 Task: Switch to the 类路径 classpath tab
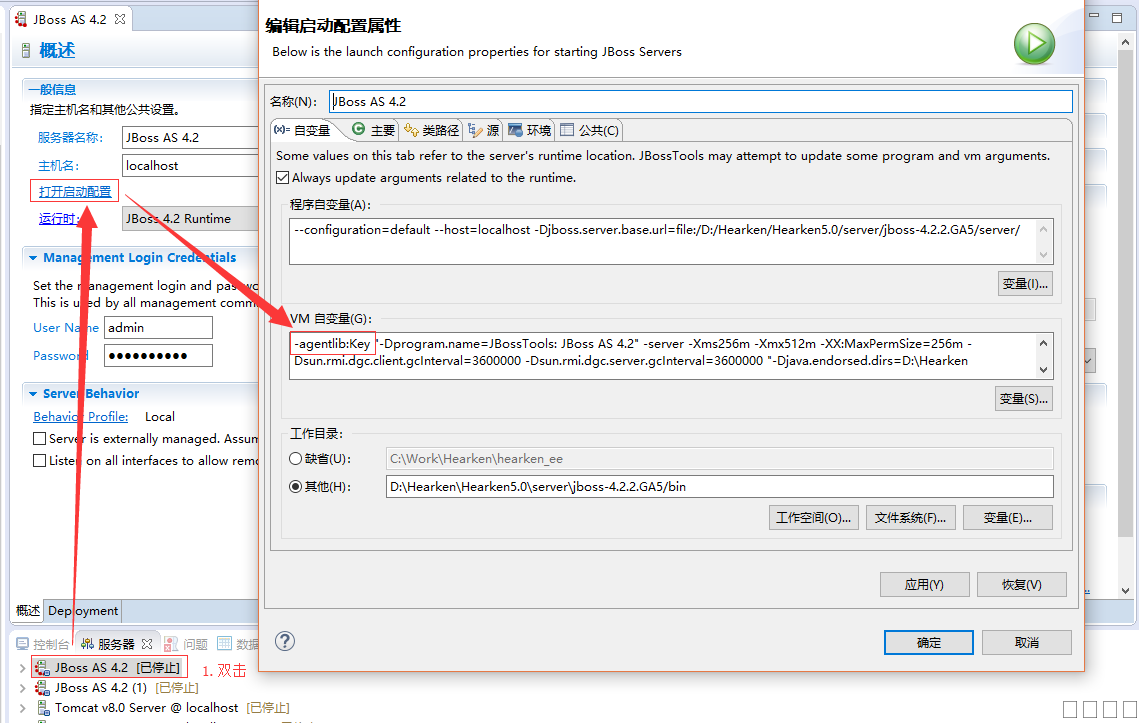pos(432,130)
